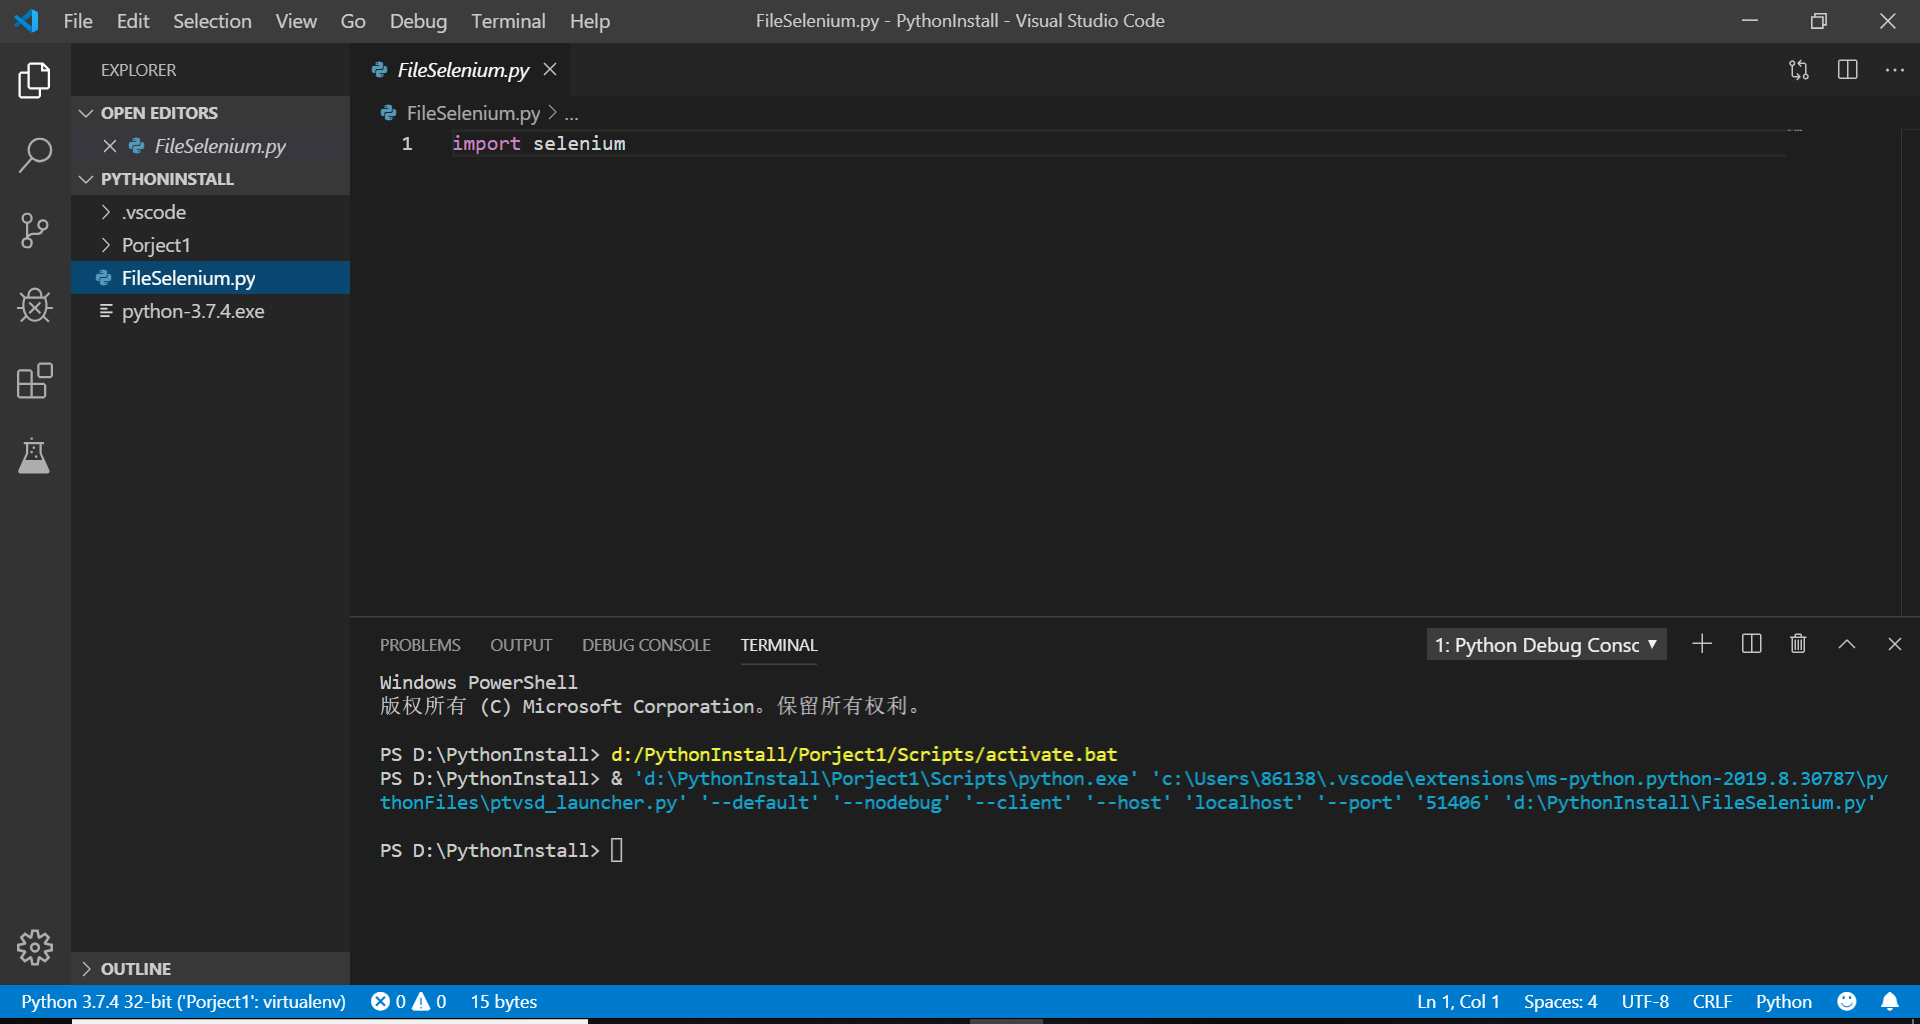1920x1024 pixels.
Task: Open editor More Actions ellipsis
Action: pyautogui.click(x=1895, y=70)
